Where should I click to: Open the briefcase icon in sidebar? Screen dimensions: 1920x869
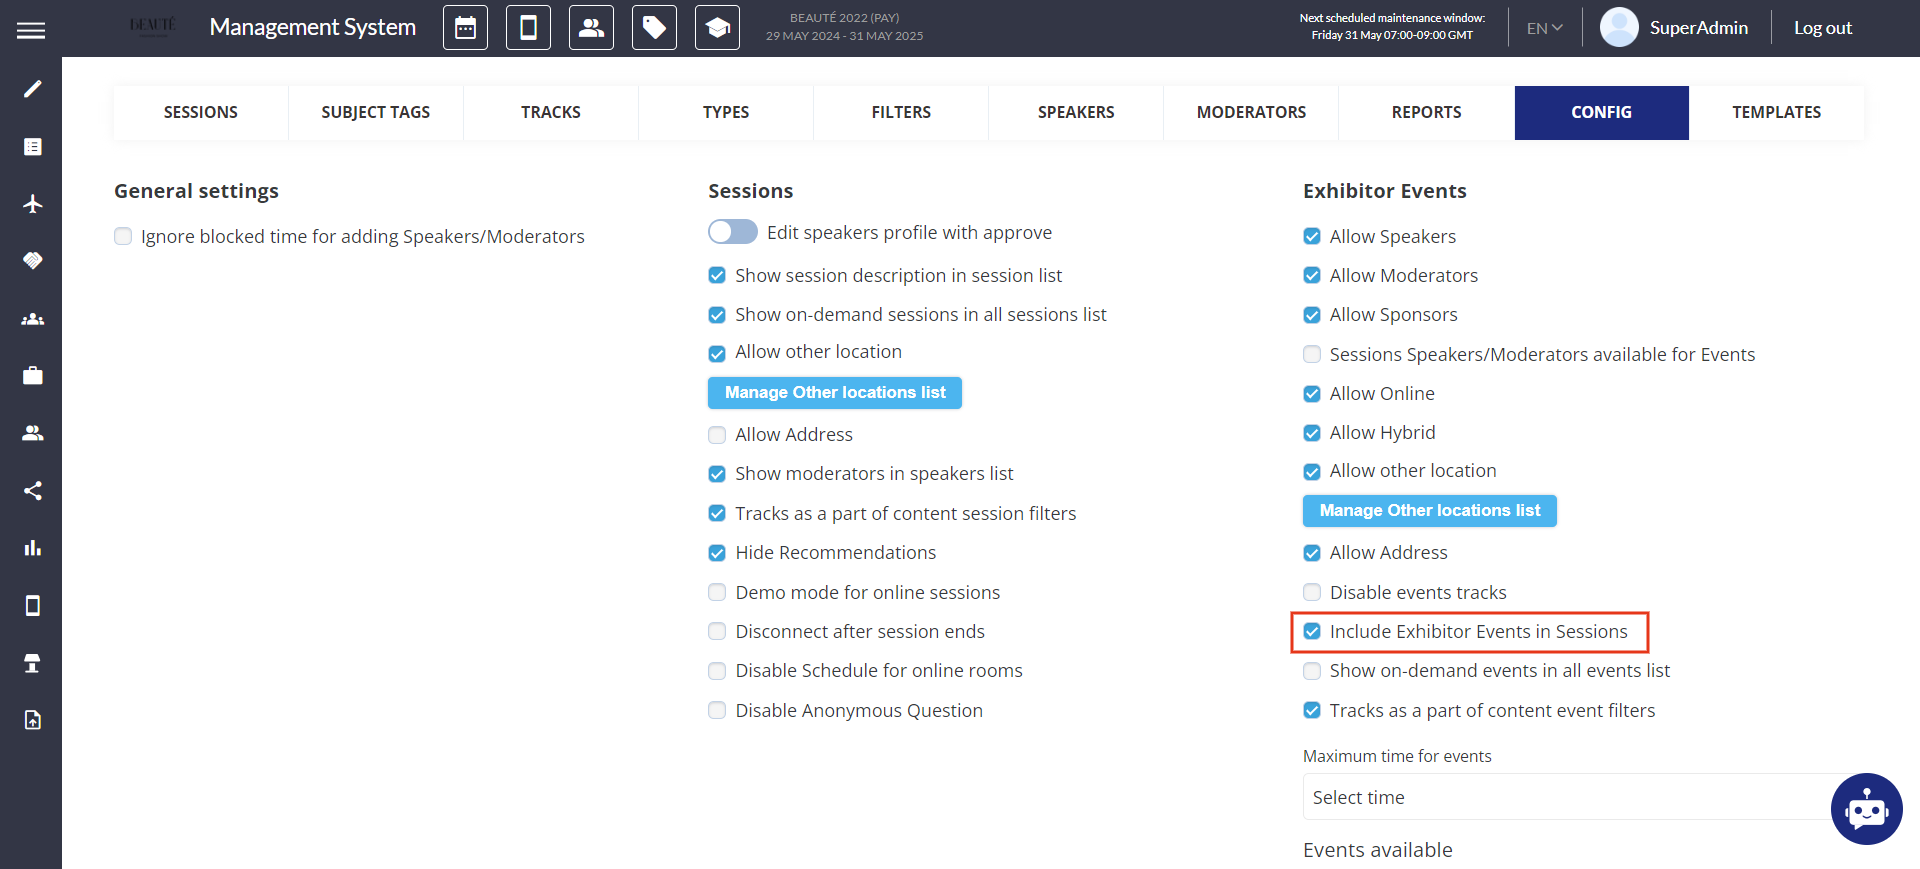click(32, 376)
